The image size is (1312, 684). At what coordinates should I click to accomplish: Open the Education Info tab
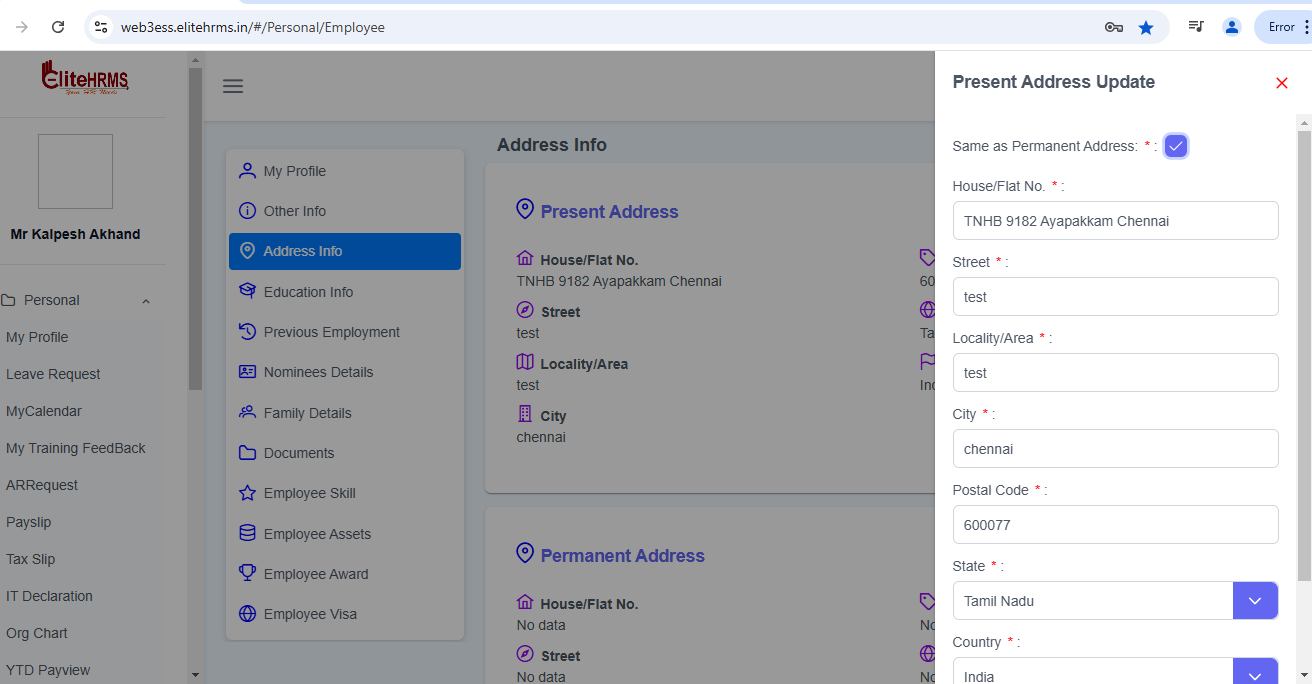[x=308, y=292]
